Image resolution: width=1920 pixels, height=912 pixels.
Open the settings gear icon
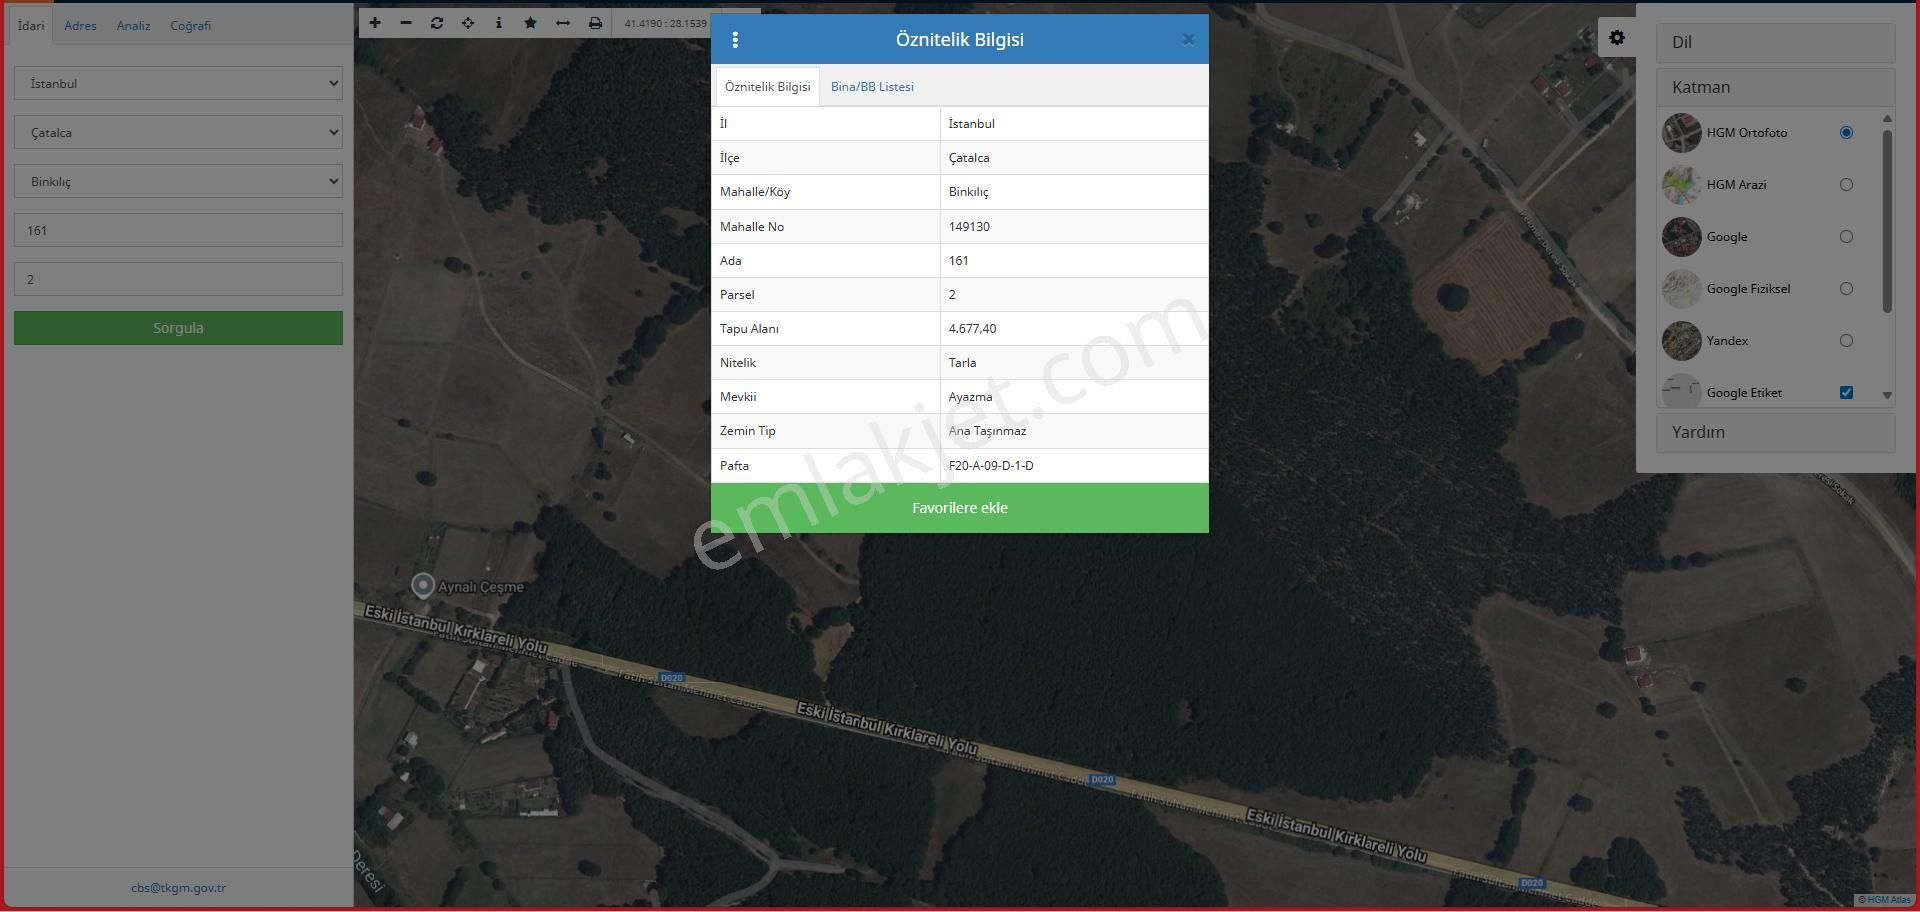(x=1616, y=38)
